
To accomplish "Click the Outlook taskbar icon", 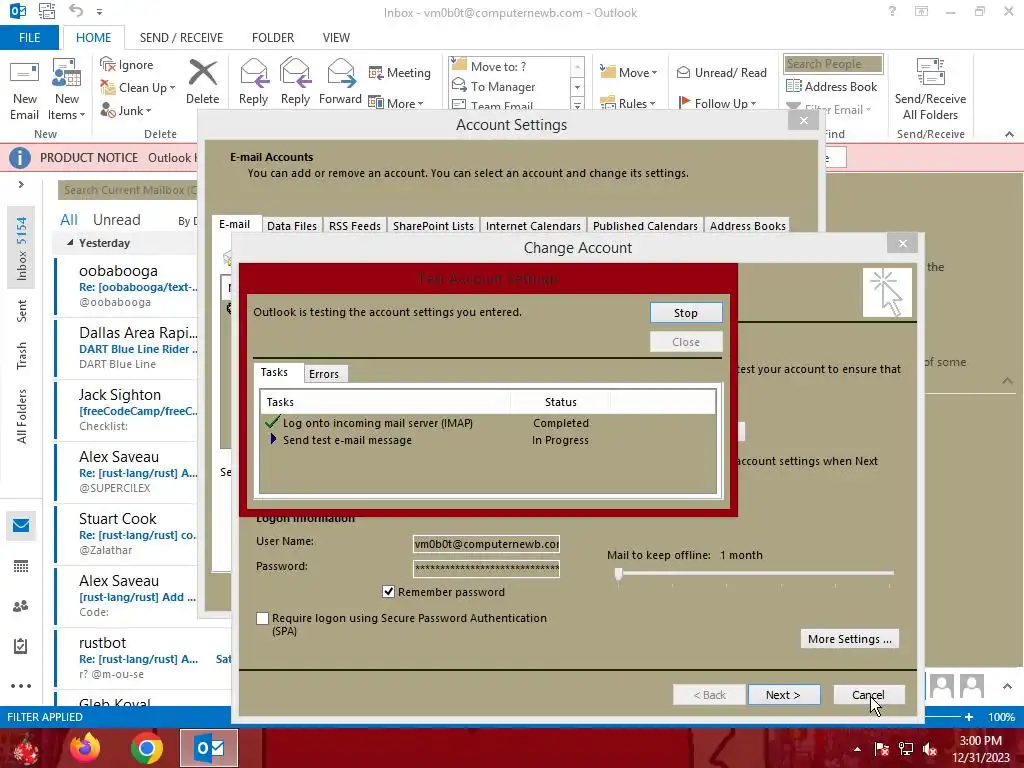I will pyautogui.click(x=209, y=748).
